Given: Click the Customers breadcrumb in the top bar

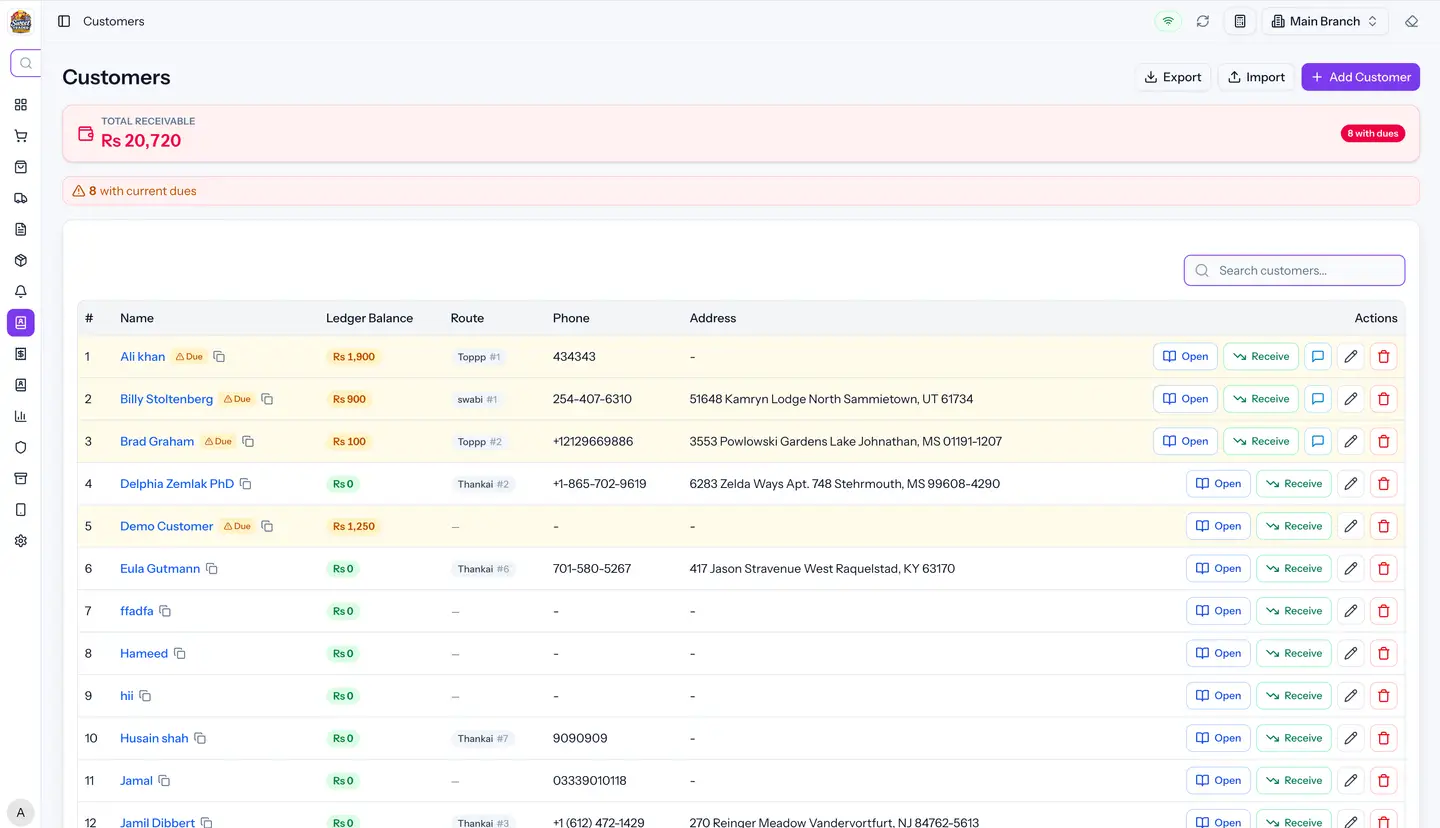Looking at the screenshot, I should point(114,21).
